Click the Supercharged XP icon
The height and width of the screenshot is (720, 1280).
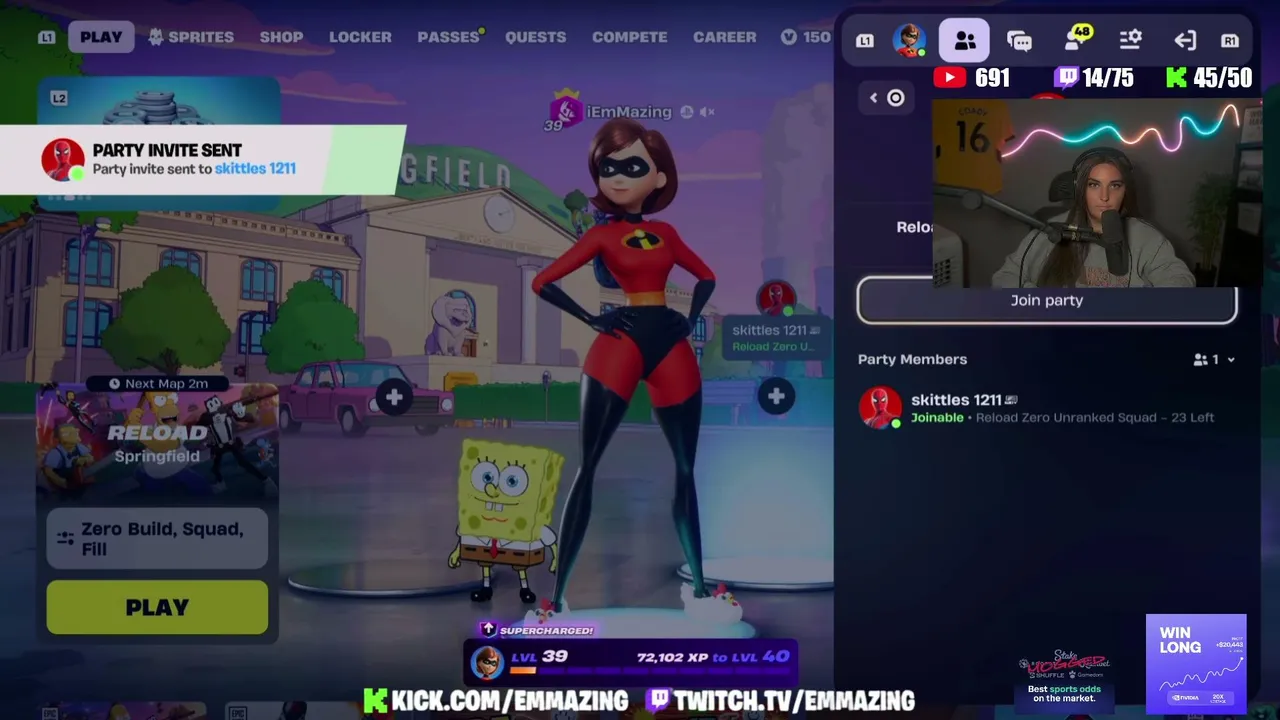488,629
